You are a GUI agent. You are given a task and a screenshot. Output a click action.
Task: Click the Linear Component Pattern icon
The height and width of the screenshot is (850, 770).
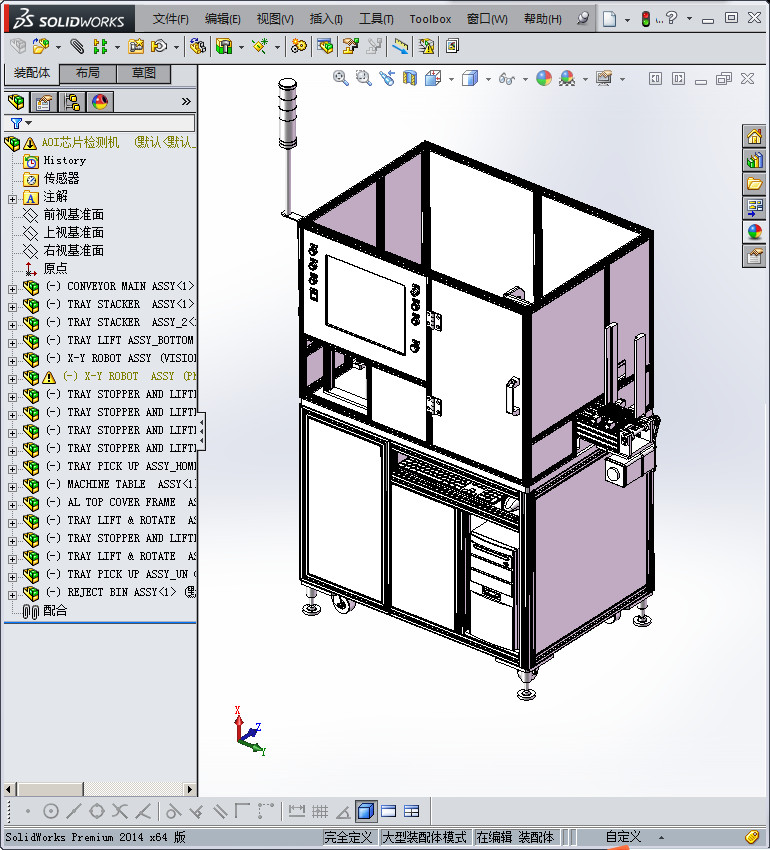[100, 47]
